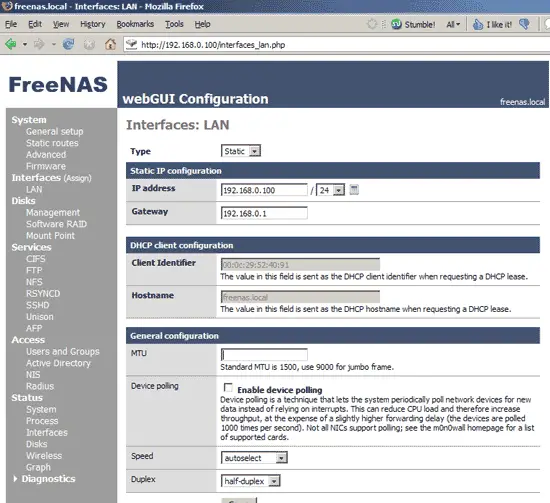550x503 pixels.
Task: Click the Stumble! toolbar button
Action: point(413,24)
